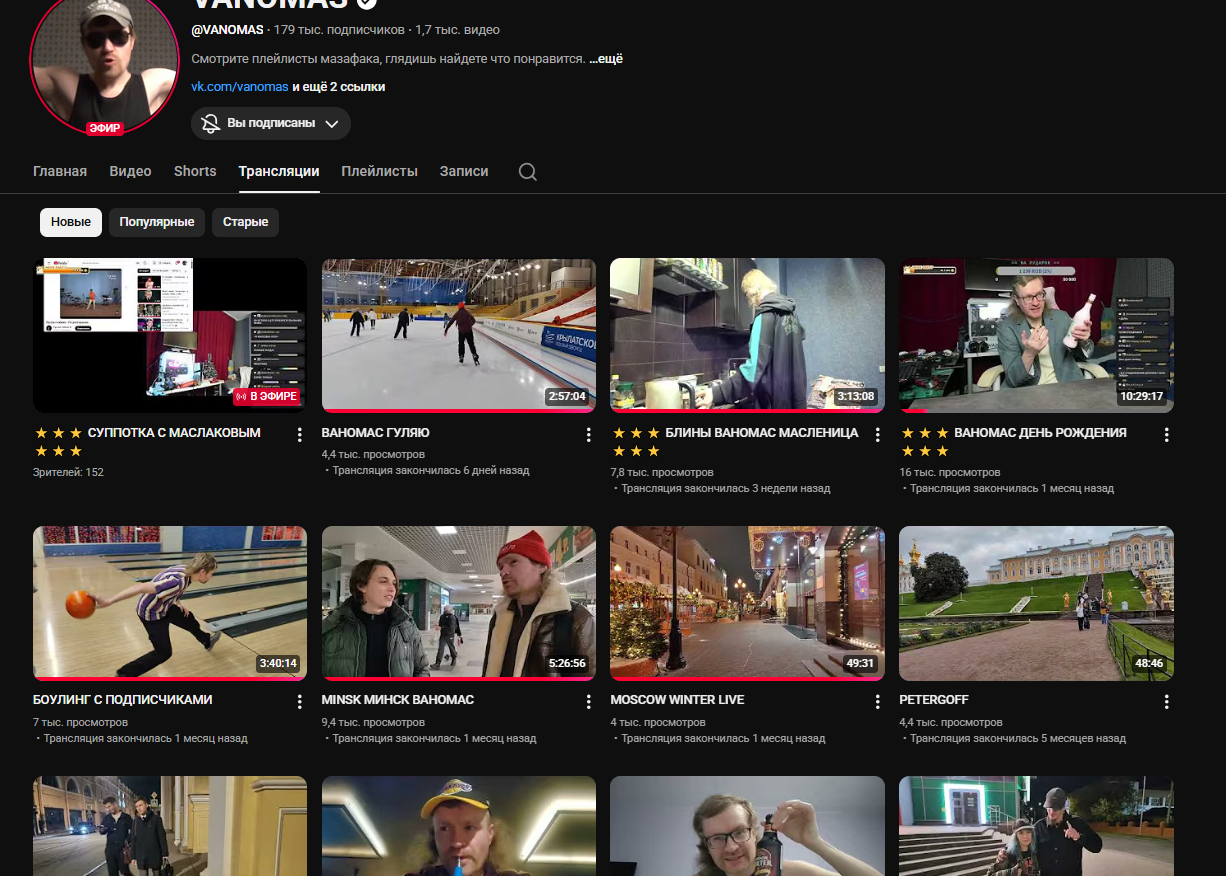
Task: Open options for БОУЛИНГ С ПОДПИСЧИКАМИ video
Action: pyautogui.click(x=299, y=701)
